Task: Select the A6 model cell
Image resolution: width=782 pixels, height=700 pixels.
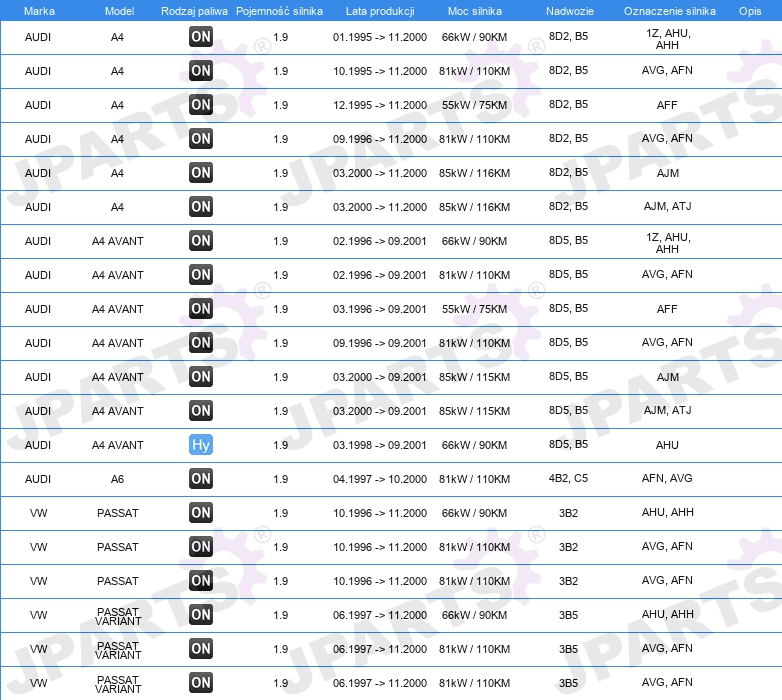Action: [x=117, y=479]
